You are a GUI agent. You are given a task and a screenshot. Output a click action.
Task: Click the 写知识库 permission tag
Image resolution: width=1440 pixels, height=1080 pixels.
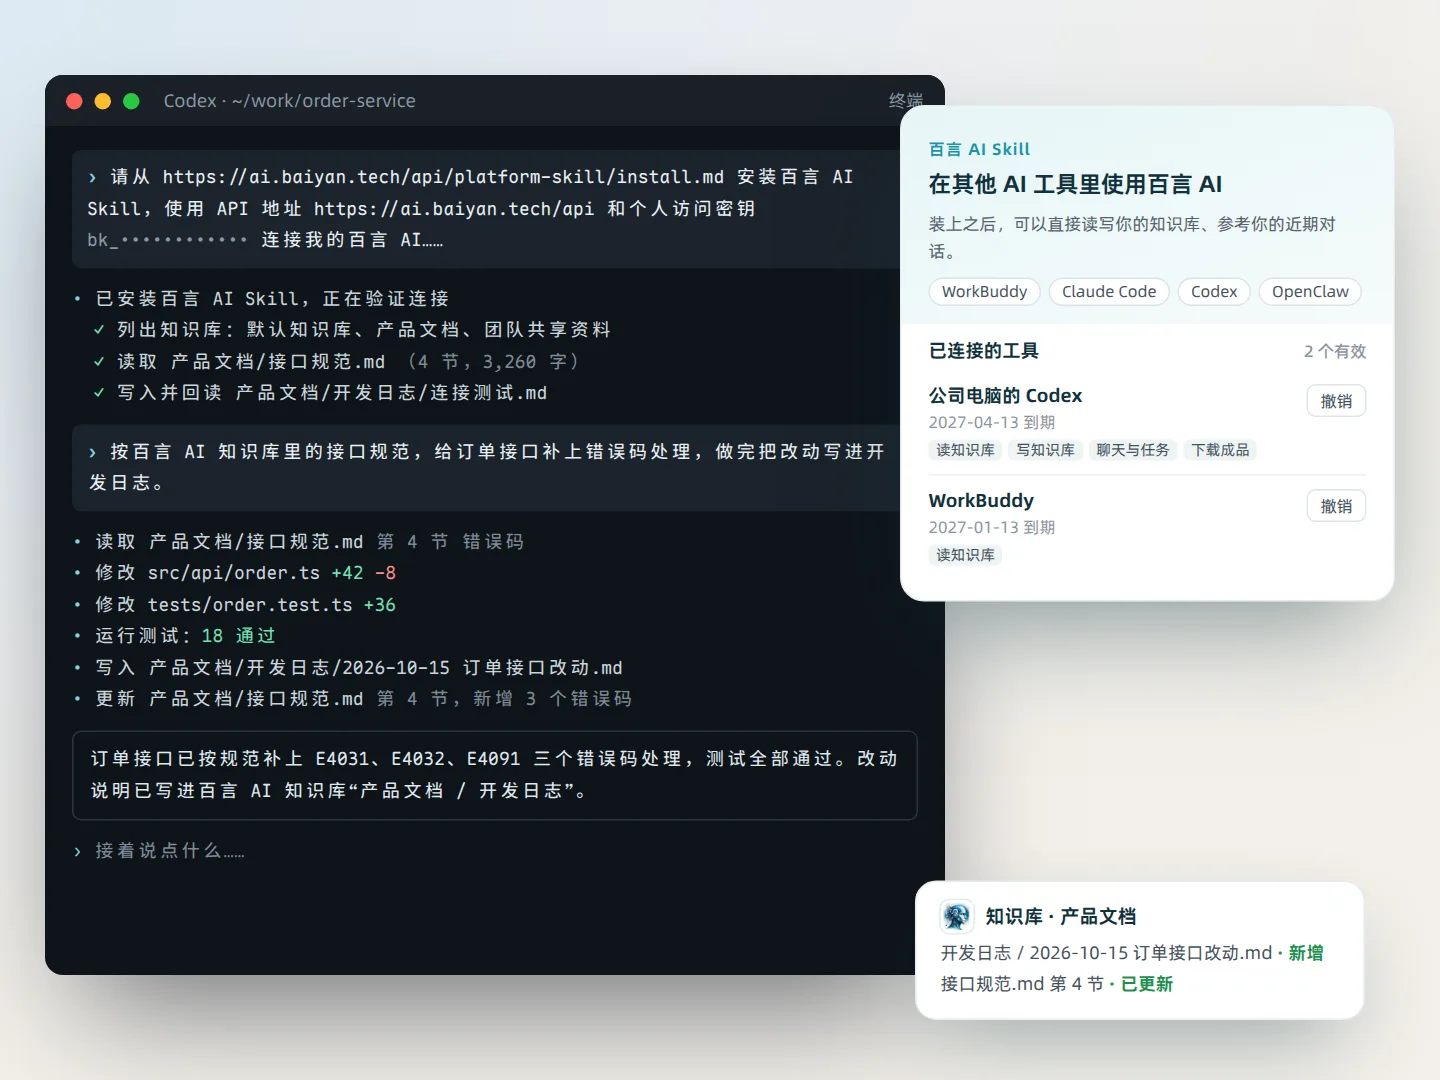1045,450
